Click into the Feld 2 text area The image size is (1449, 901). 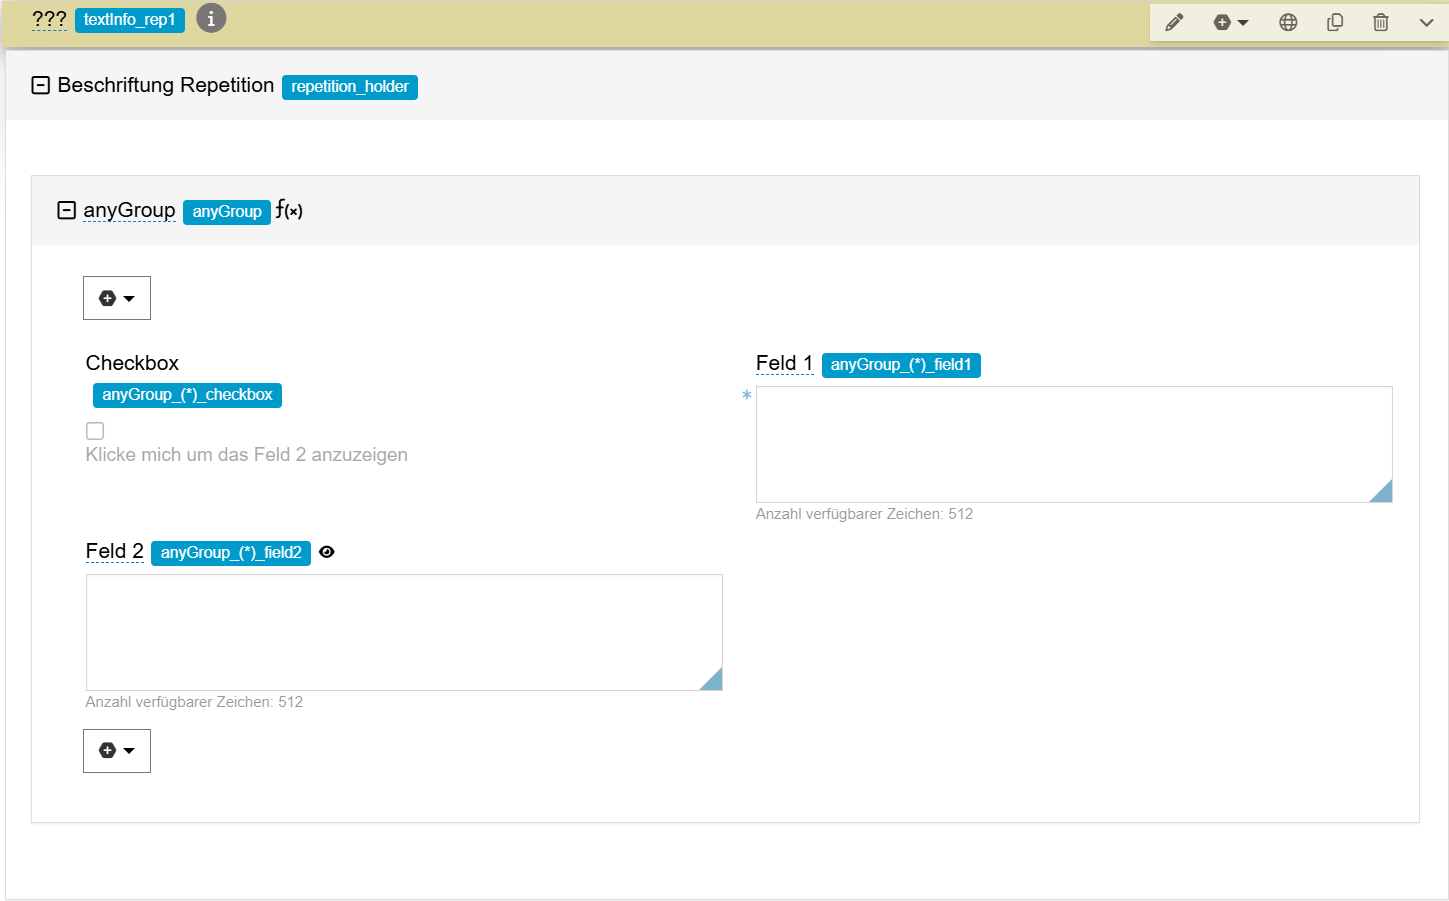[x=403, y=632]
